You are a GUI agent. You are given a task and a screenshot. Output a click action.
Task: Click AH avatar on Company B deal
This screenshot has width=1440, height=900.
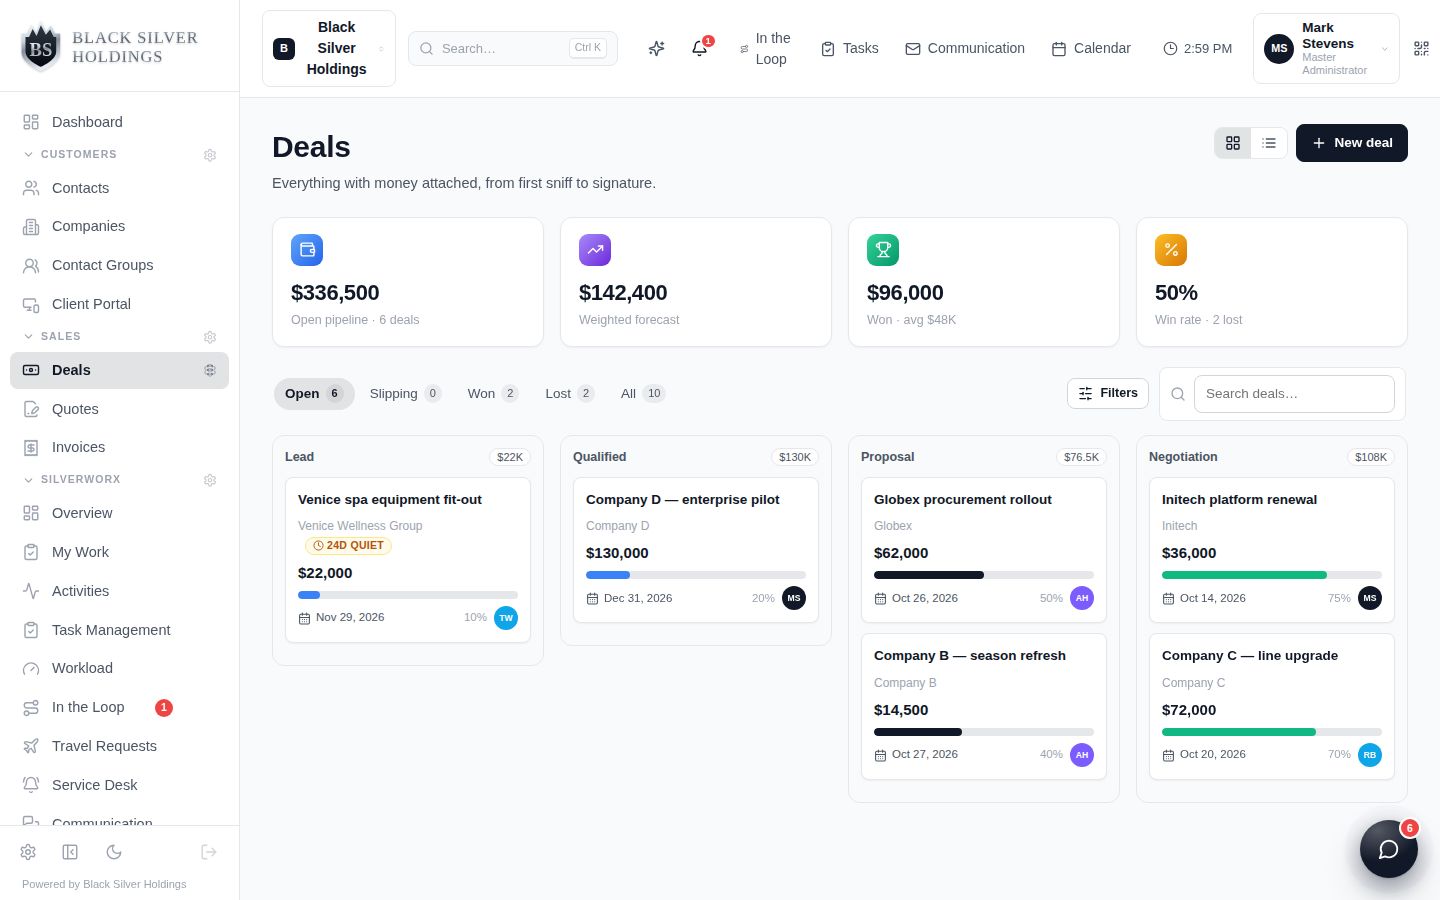pyautogui.click(x=1082, y=755)
